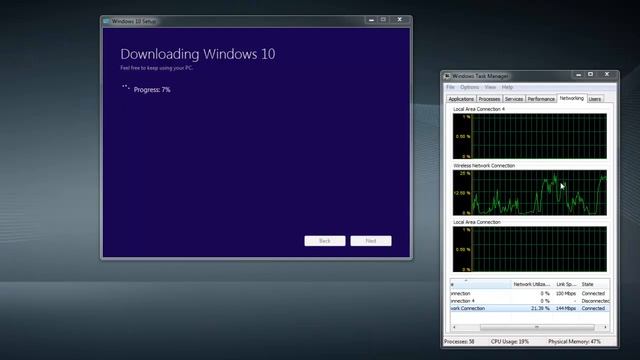Click the Windows 10 Setup title bar icon
The width and height of the screenshot is (640, 360).
coord(107,21)
